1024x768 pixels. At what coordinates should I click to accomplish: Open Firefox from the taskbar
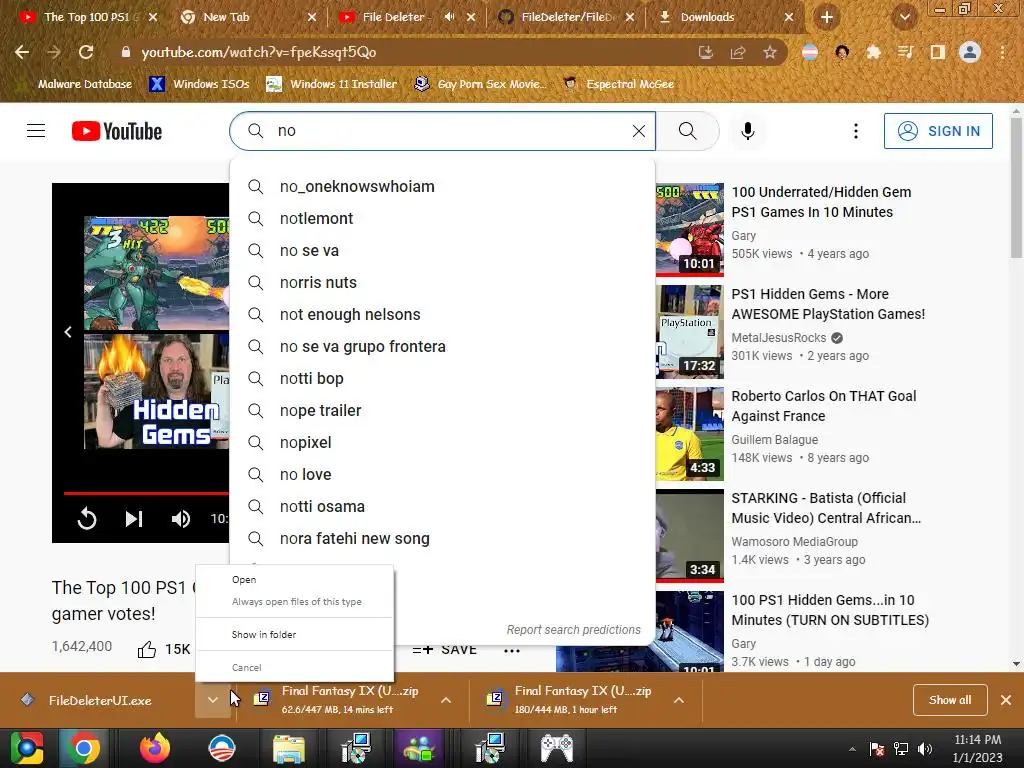[155, 748]
